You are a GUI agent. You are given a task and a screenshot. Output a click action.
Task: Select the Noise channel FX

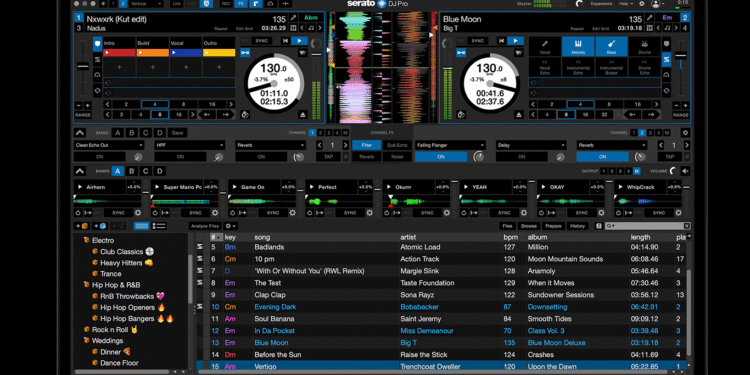pos(397,156)
